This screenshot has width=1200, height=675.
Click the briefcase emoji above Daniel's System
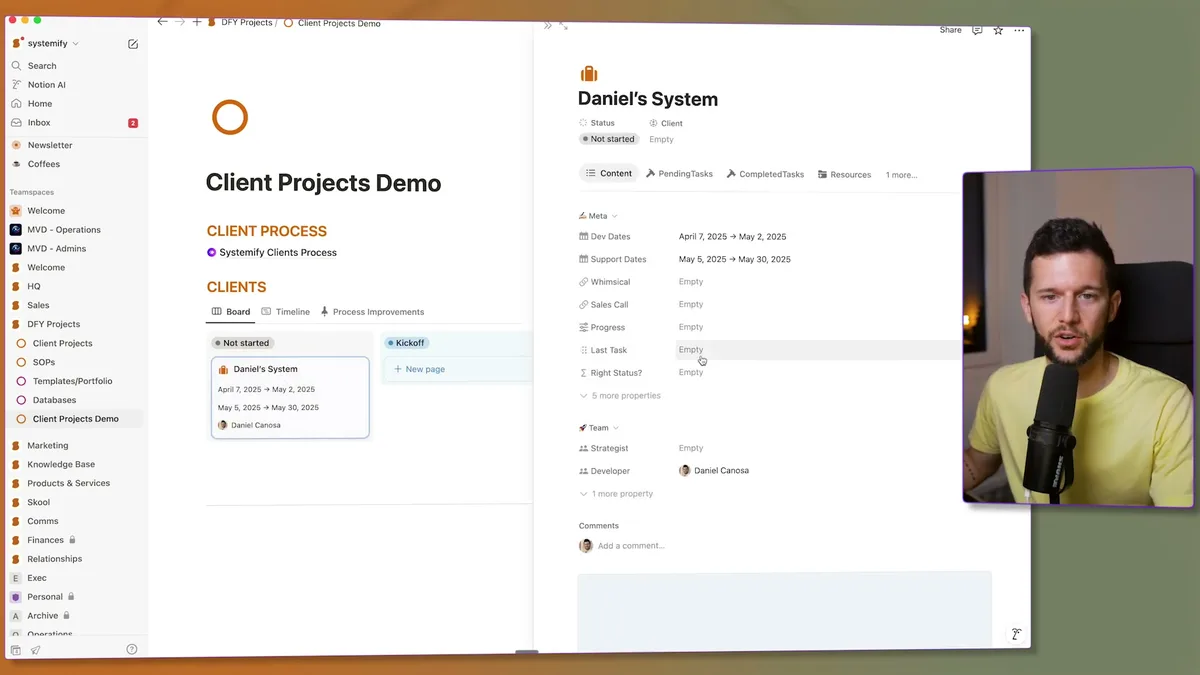(x=589, y=72)
